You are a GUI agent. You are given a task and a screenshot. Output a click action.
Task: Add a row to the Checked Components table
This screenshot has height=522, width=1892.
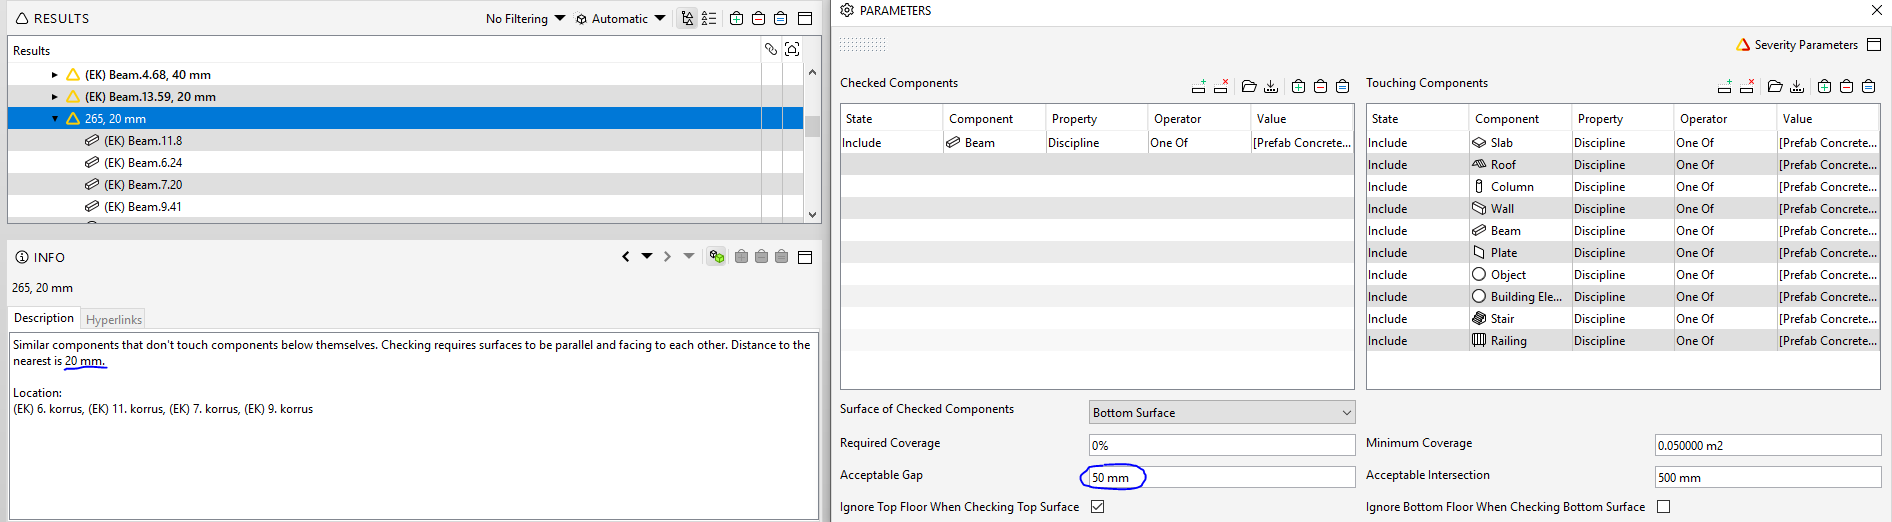coord(1198,86)
